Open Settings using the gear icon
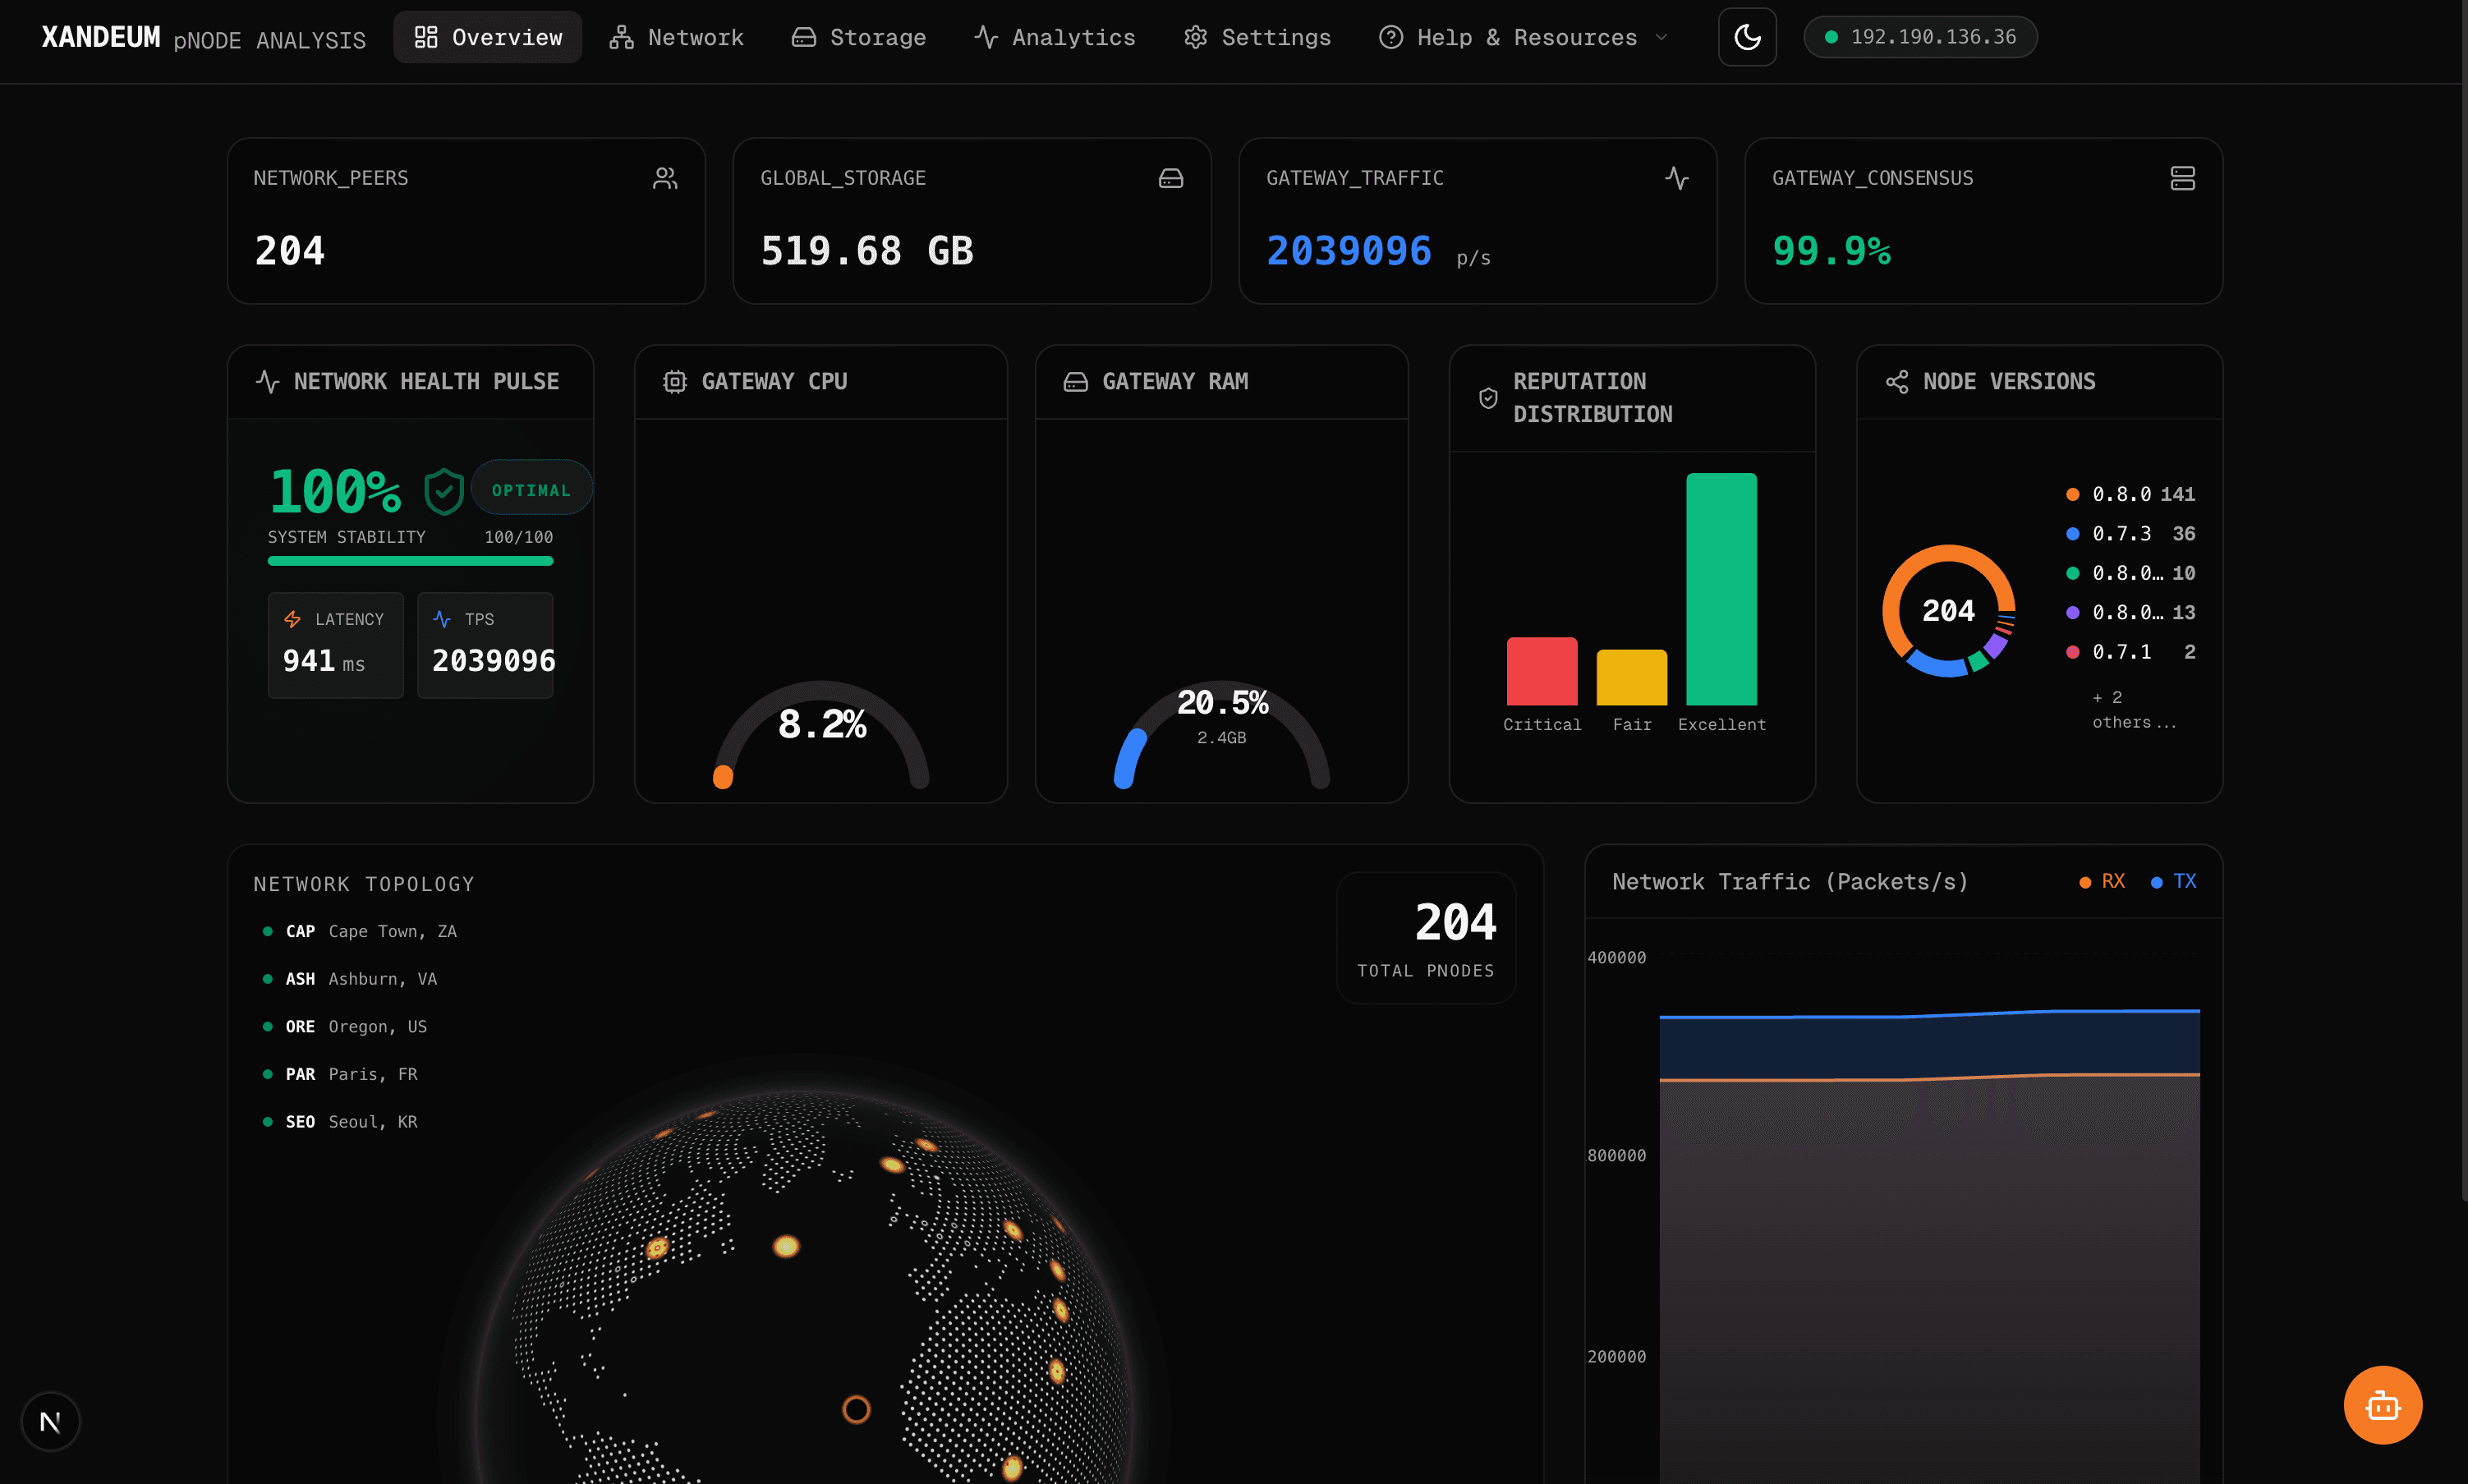Image resolution: width=2468 pixels, height=1484 pixels. [x=1196, y=37]
